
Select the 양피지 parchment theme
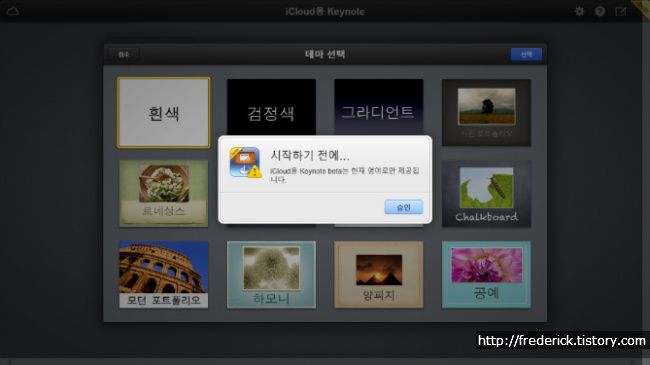tap(378, 275)
